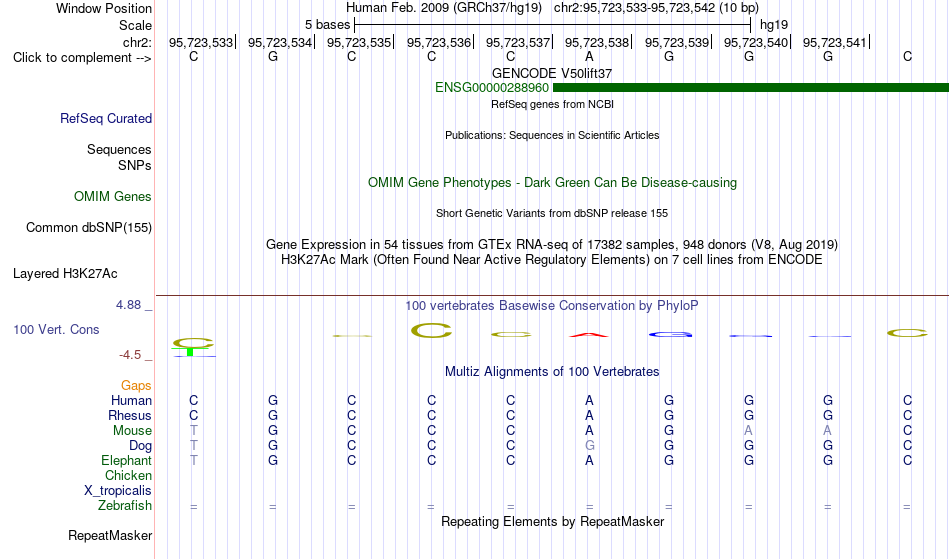This screenshot has height=559, width=950.
Task: Click the Gaps row label
Action: coord(136,386)
